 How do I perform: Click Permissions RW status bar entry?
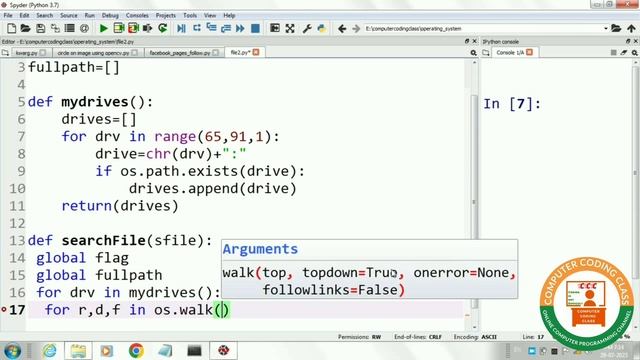359,337
